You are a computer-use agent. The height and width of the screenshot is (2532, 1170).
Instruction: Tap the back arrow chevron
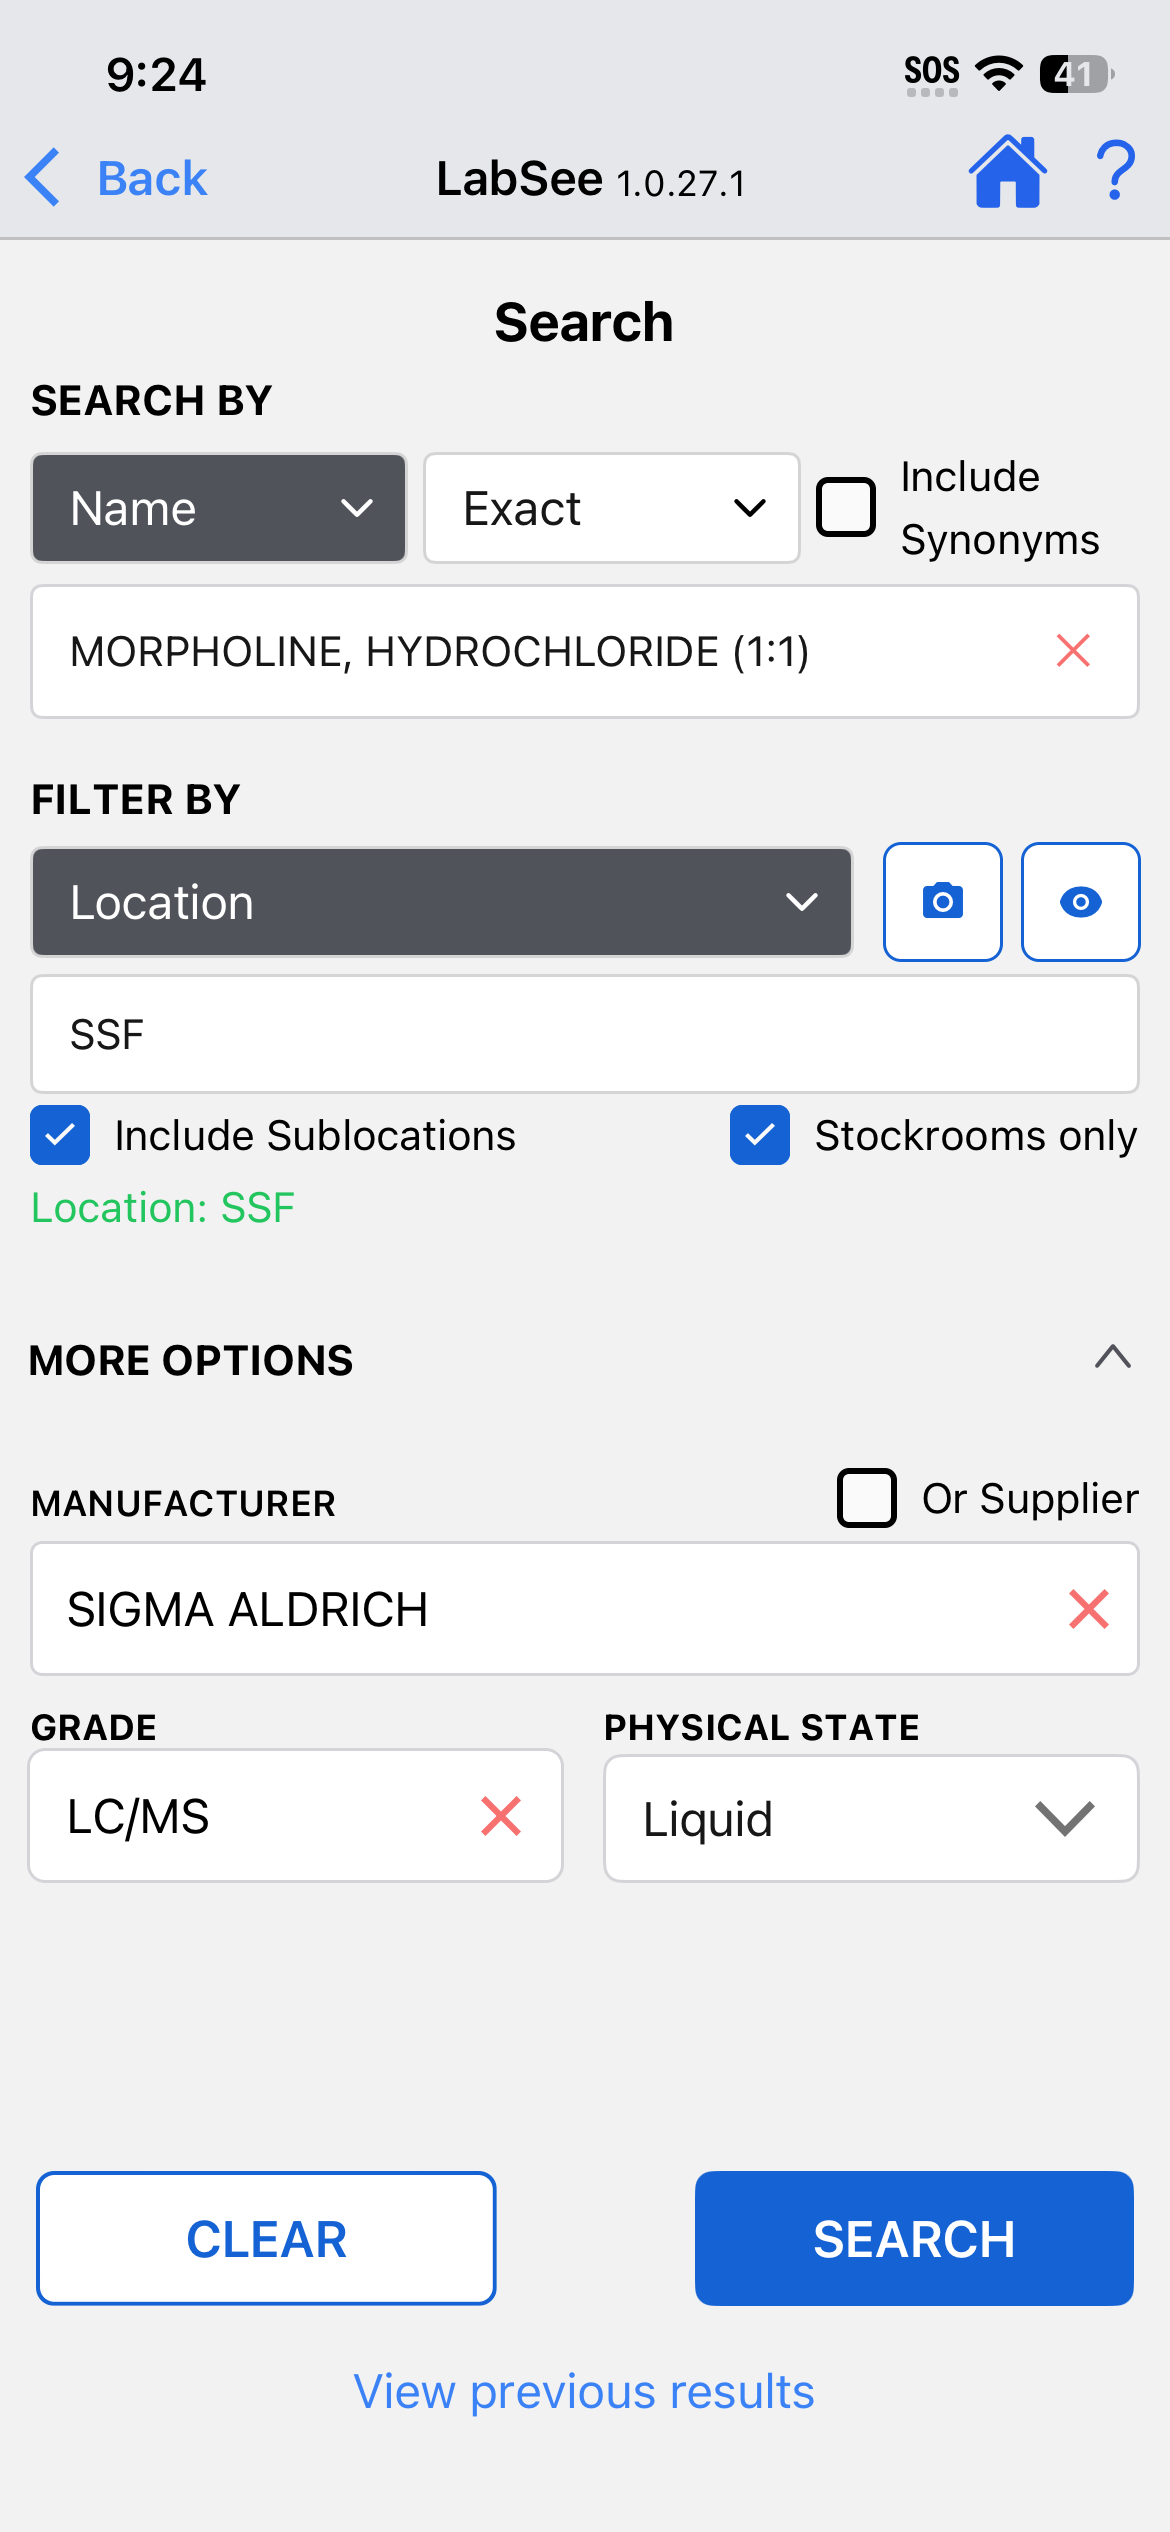44,178
